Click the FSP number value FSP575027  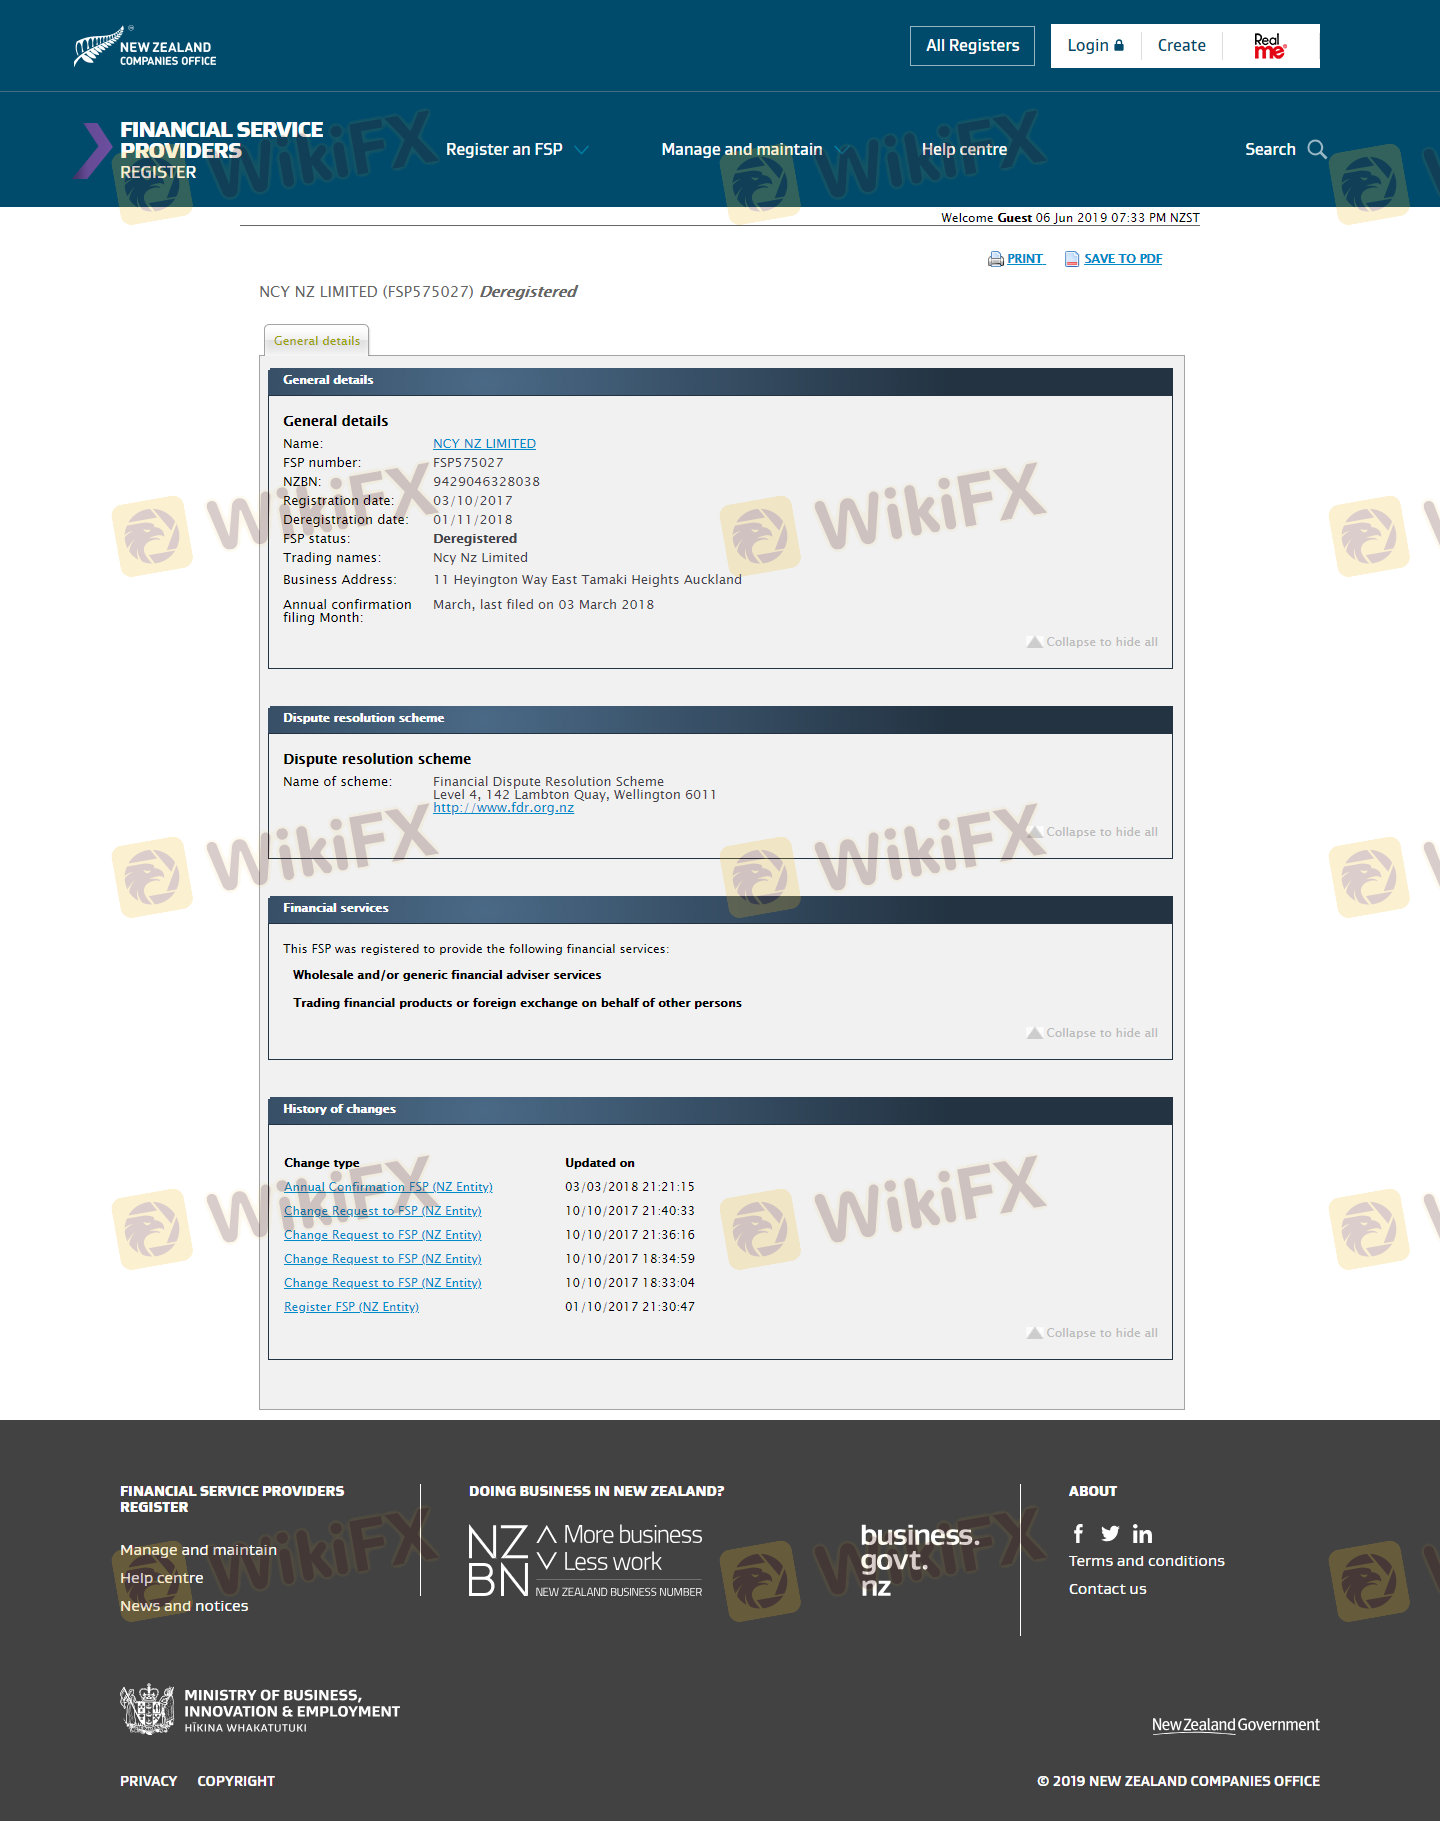[468, 463]
